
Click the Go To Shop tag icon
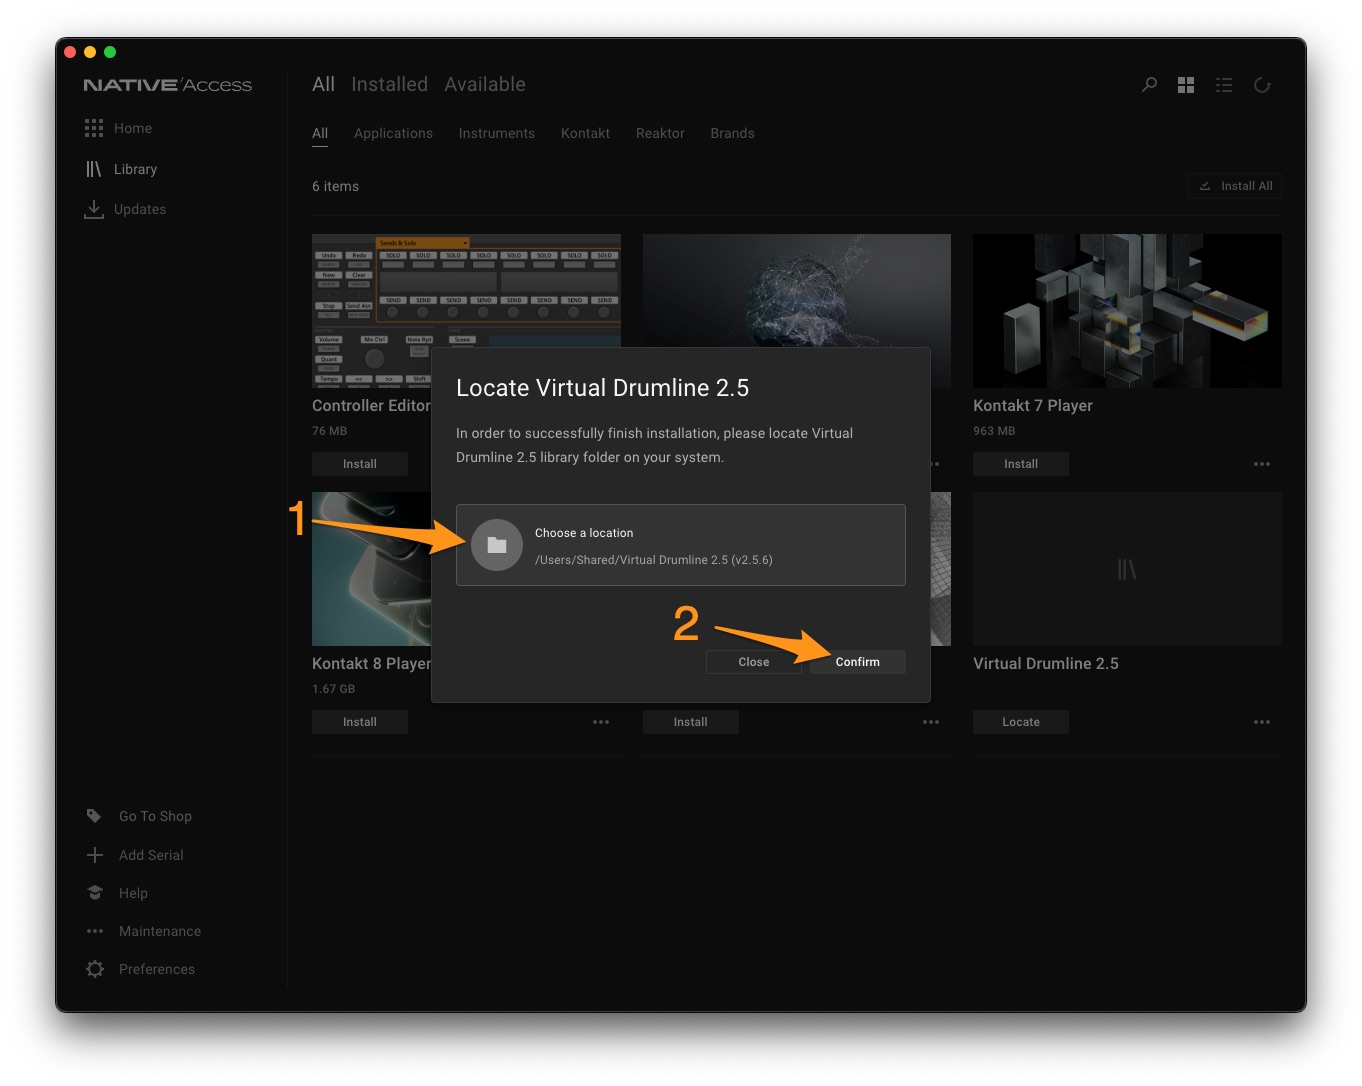coord(94,816)
